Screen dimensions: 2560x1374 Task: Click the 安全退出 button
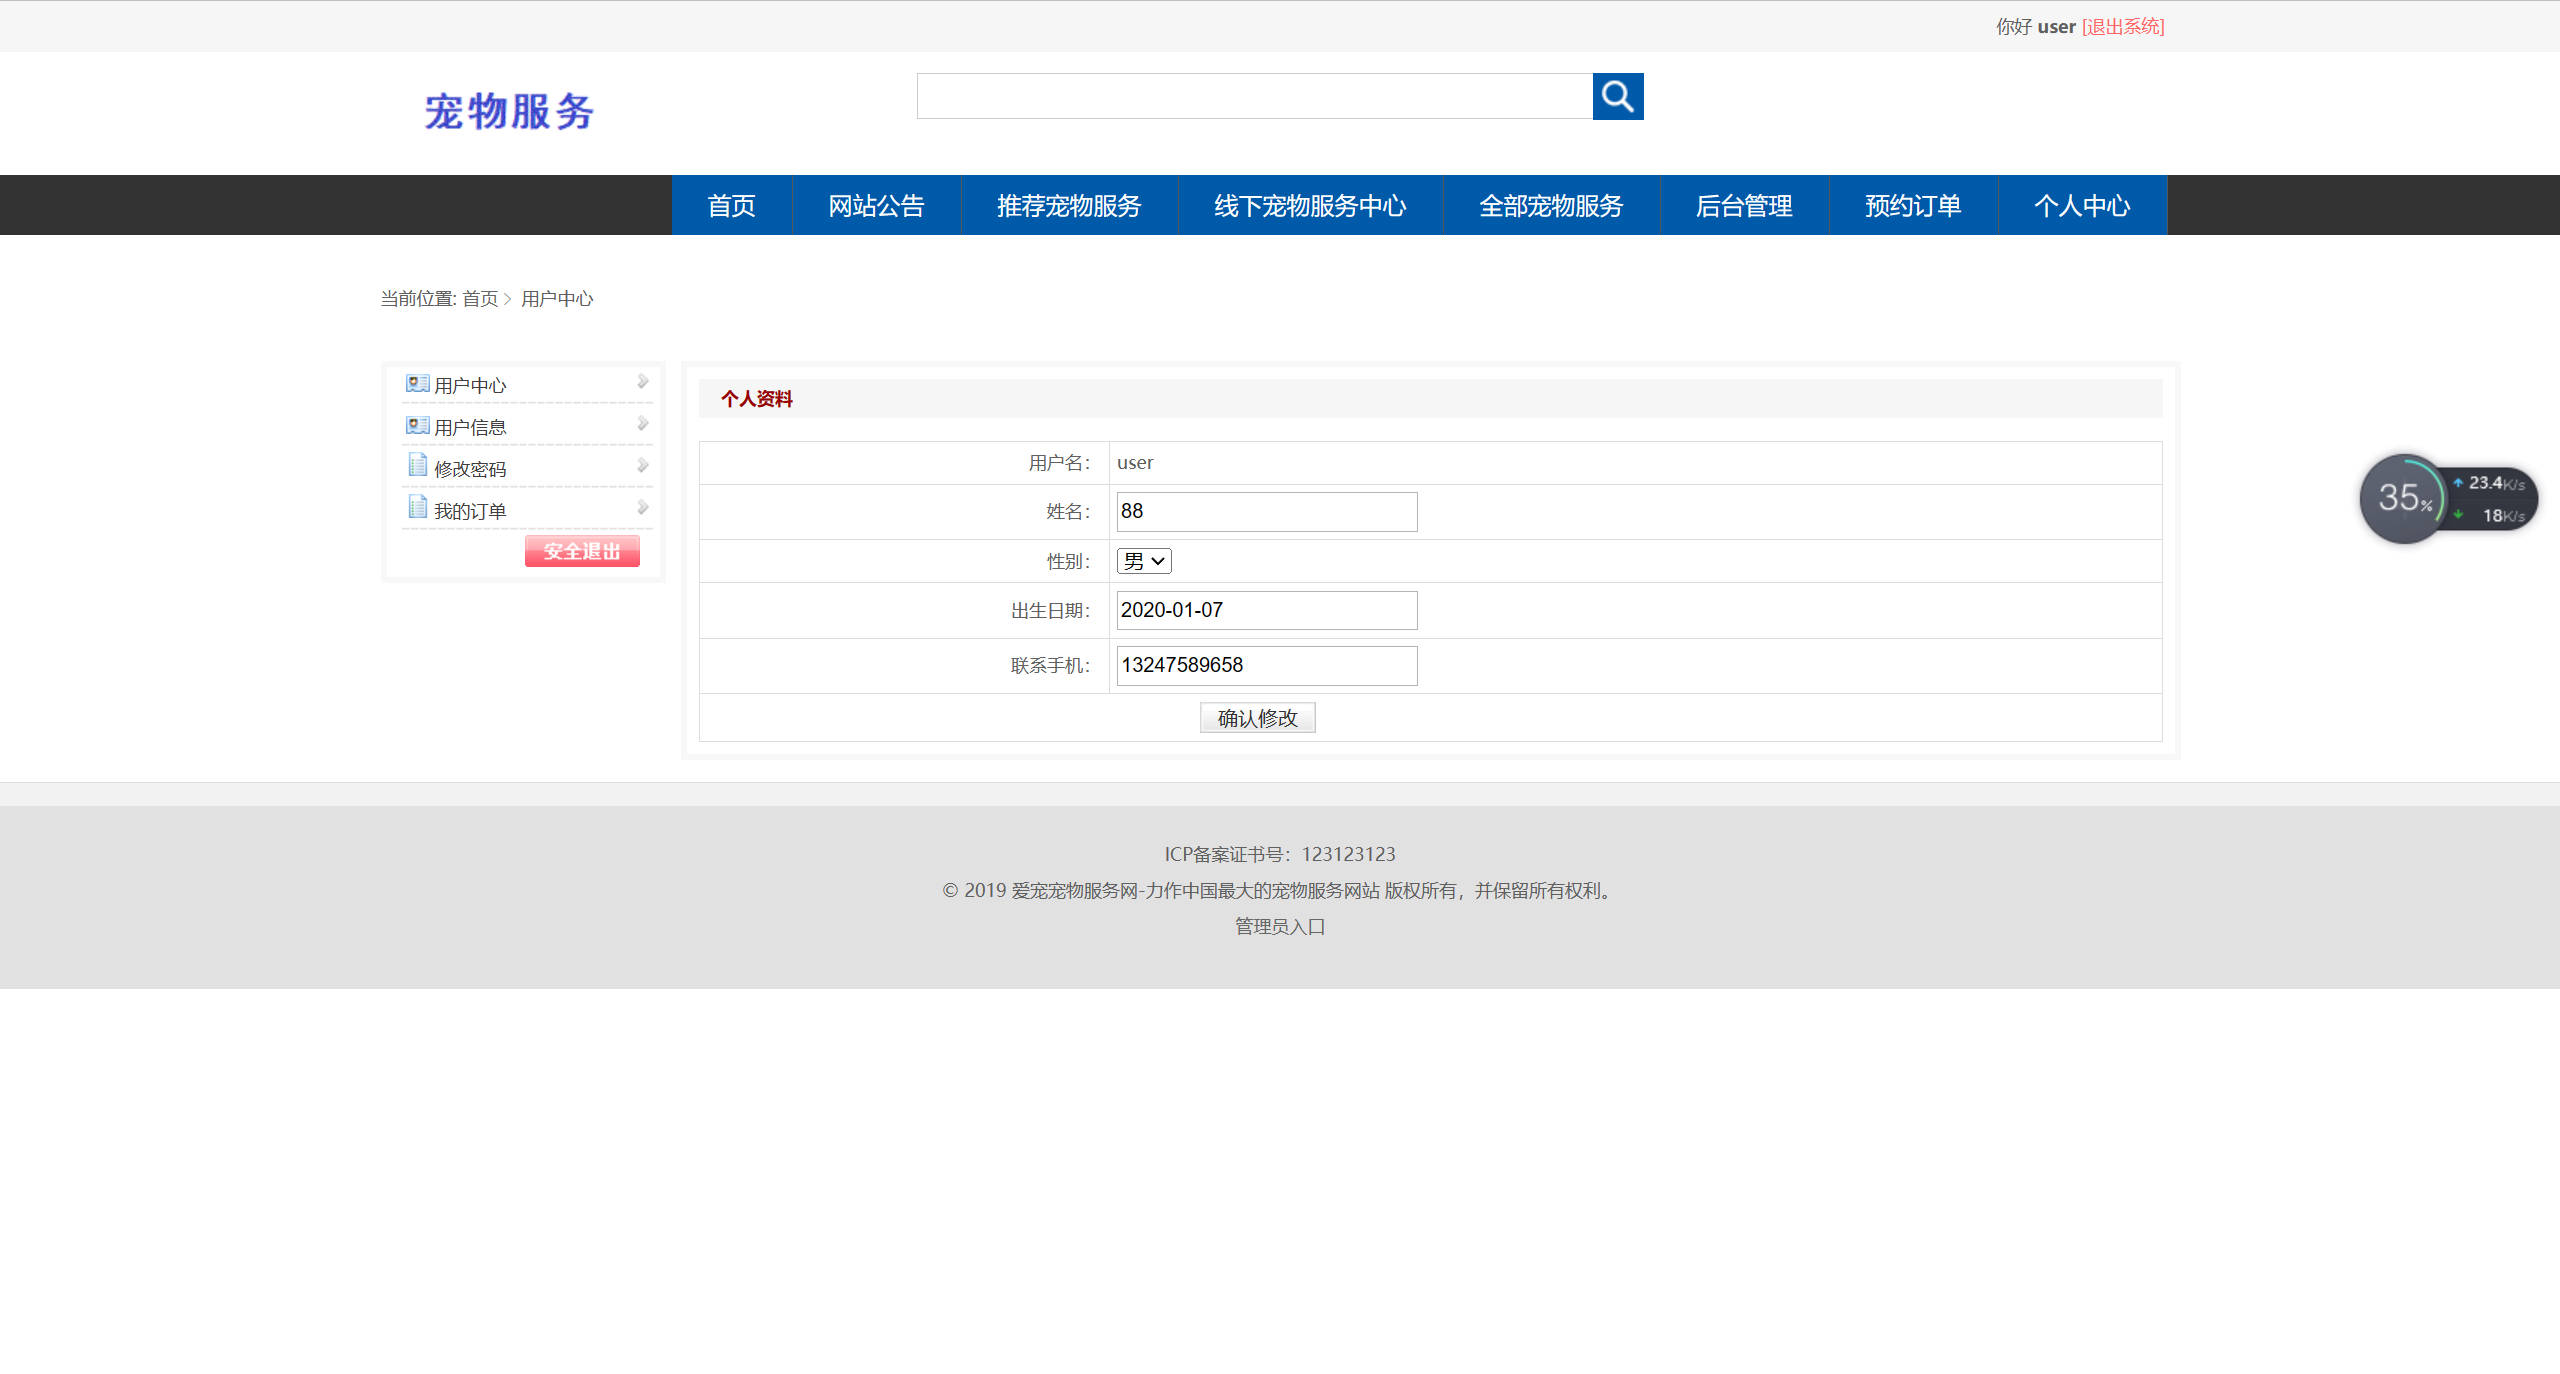tap(583, 550)
